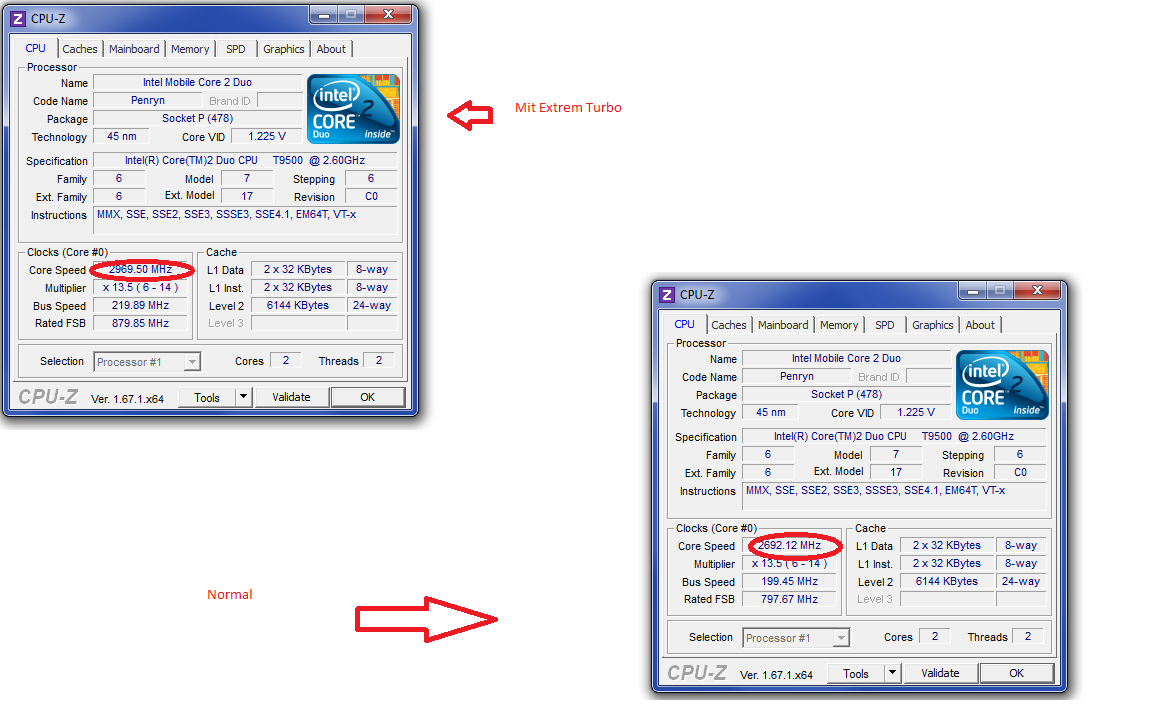Open Caches tab in the right CPU-Z window
Image resolution: width=1152 pixels, height=720 pixels.
[728, 325]
